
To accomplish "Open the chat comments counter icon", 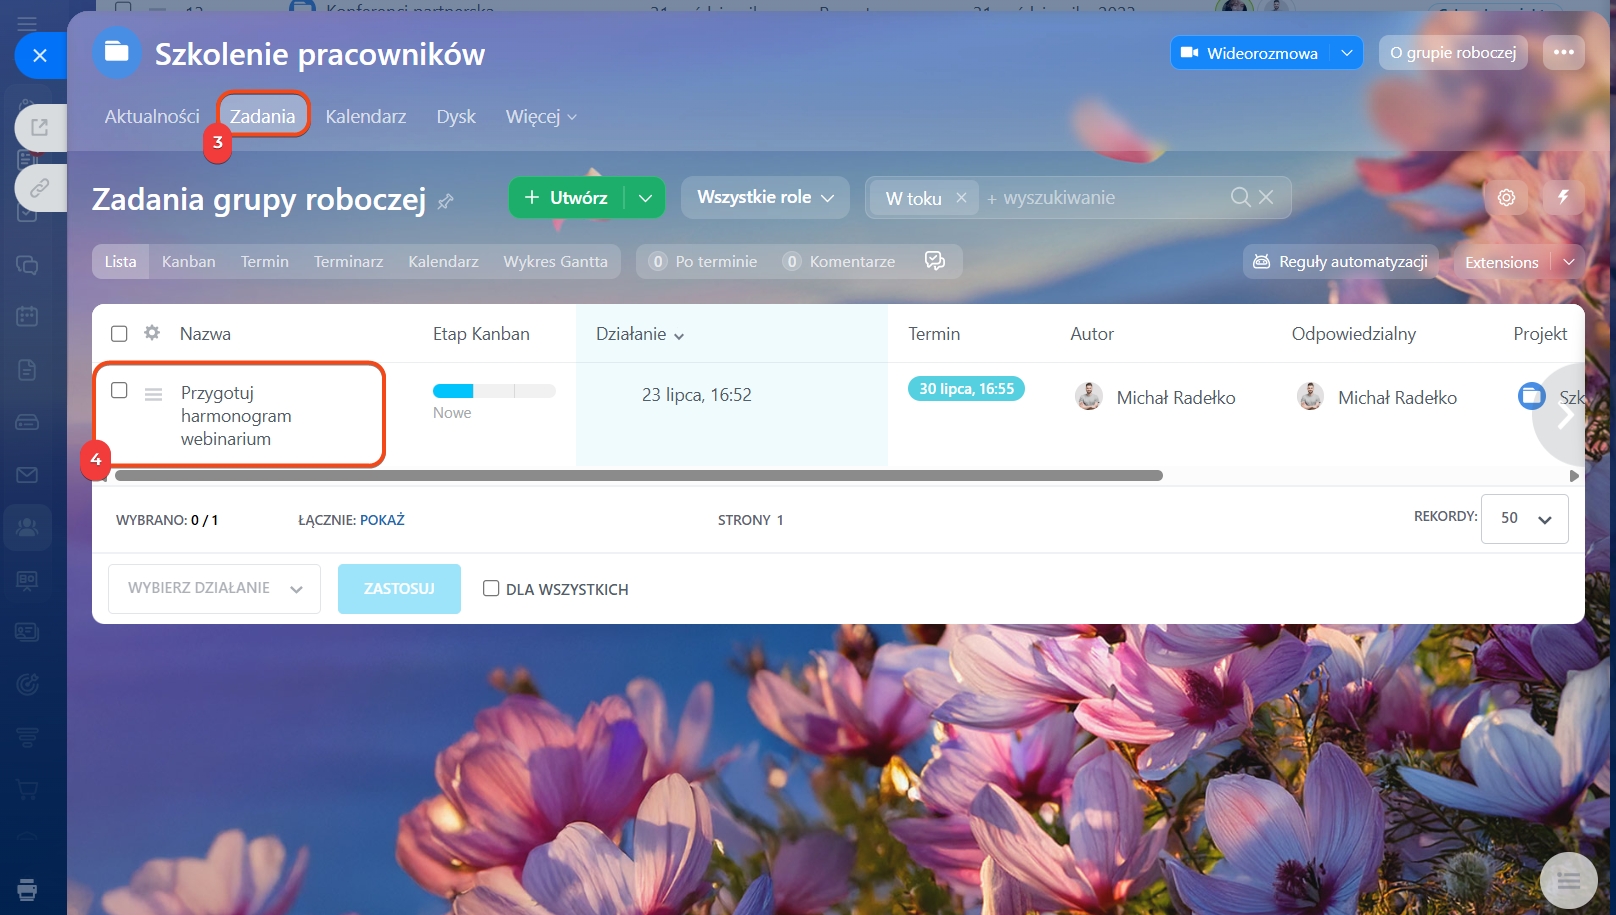I will coord(935,261).
